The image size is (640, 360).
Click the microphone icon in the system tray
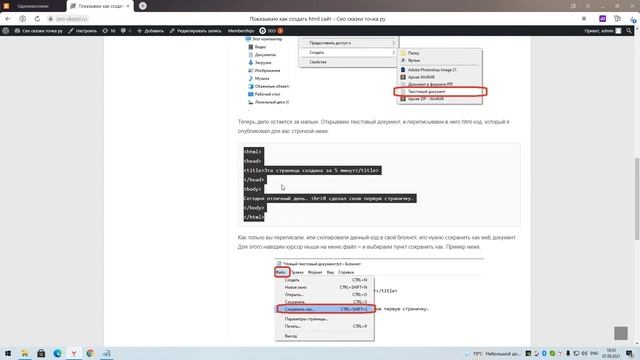click(568, 353)
